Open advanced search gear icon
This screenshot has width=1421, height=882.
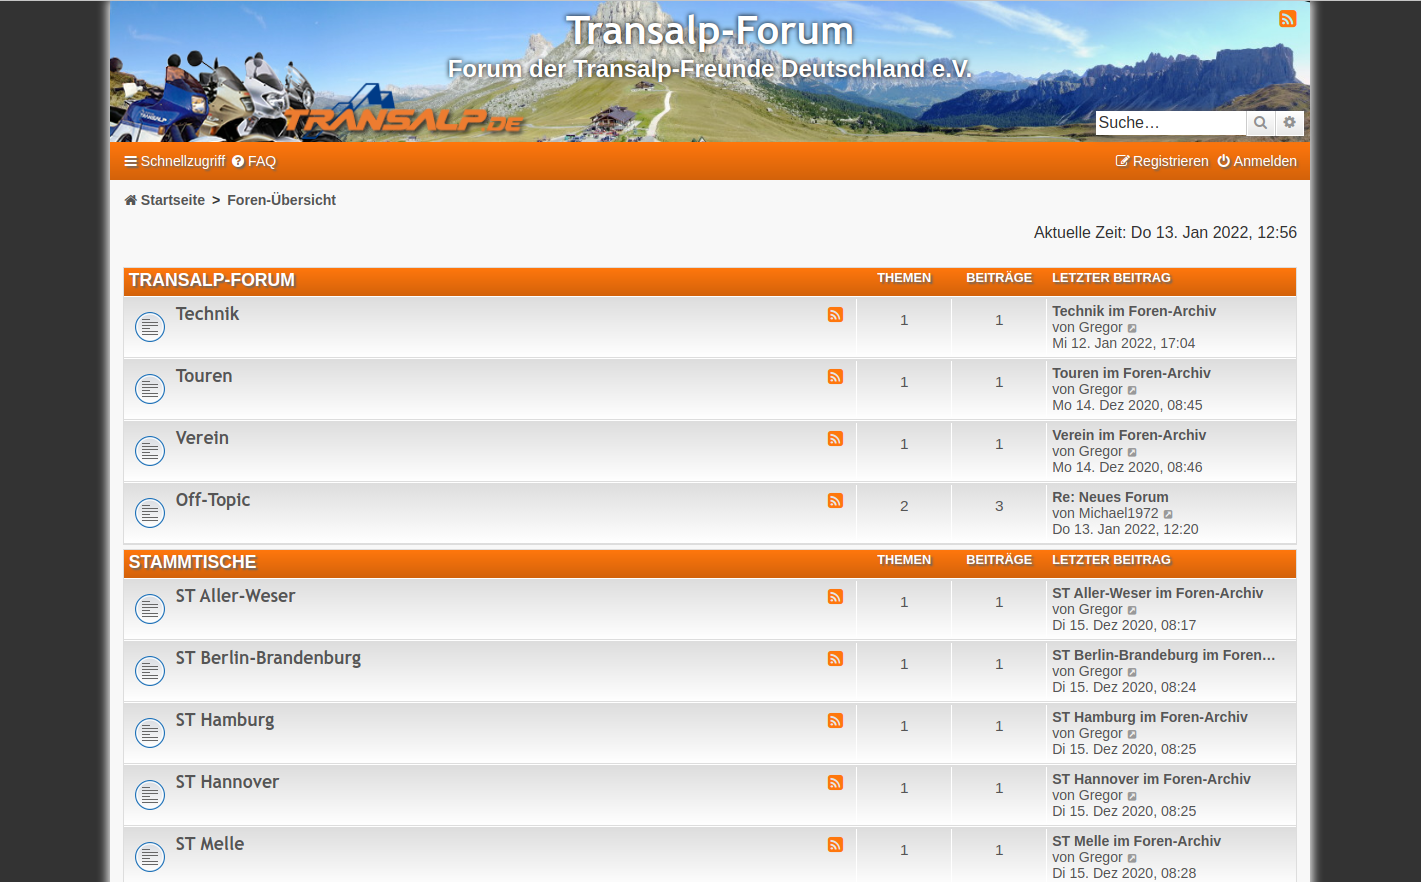click(1289, 123)
